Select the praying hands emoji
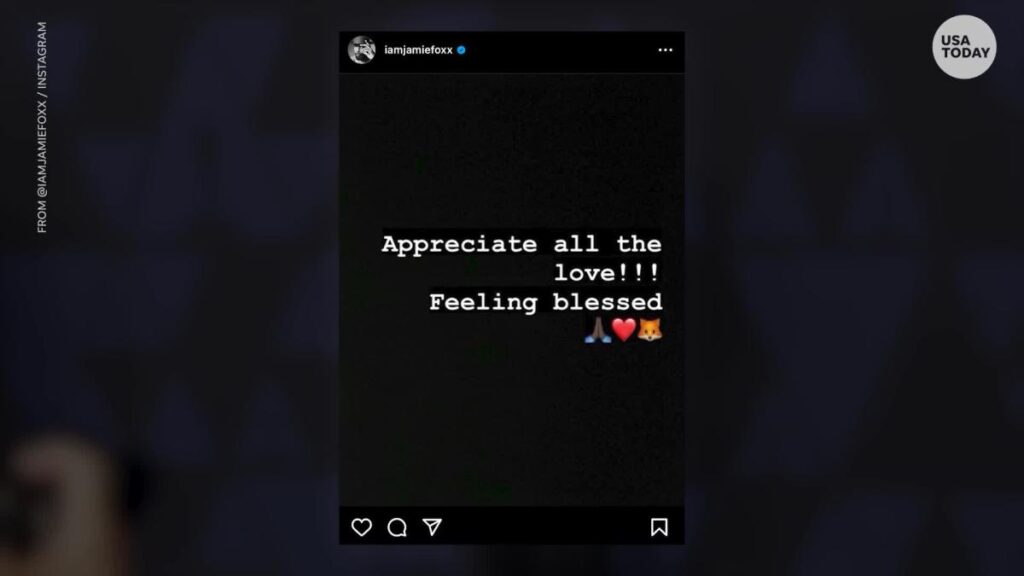This screenshot has width=1024, height=576. (x=598, y=330)
